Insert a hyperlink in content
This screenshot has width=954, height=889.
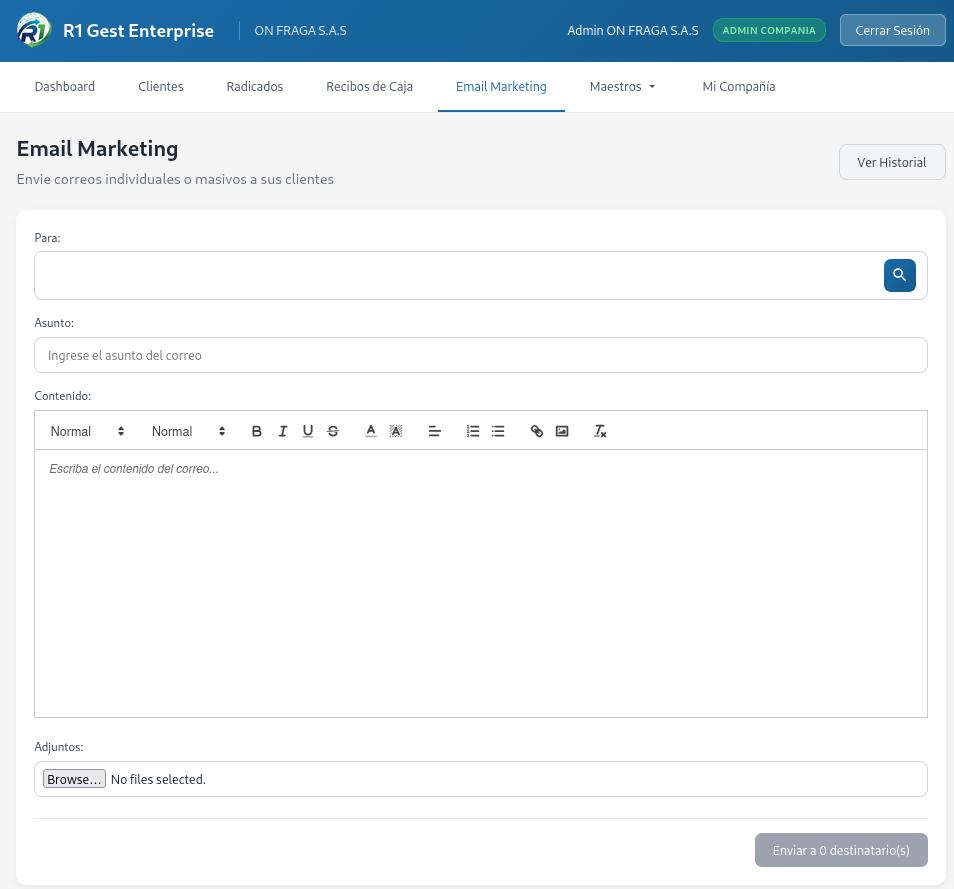[x=537, y=431]
